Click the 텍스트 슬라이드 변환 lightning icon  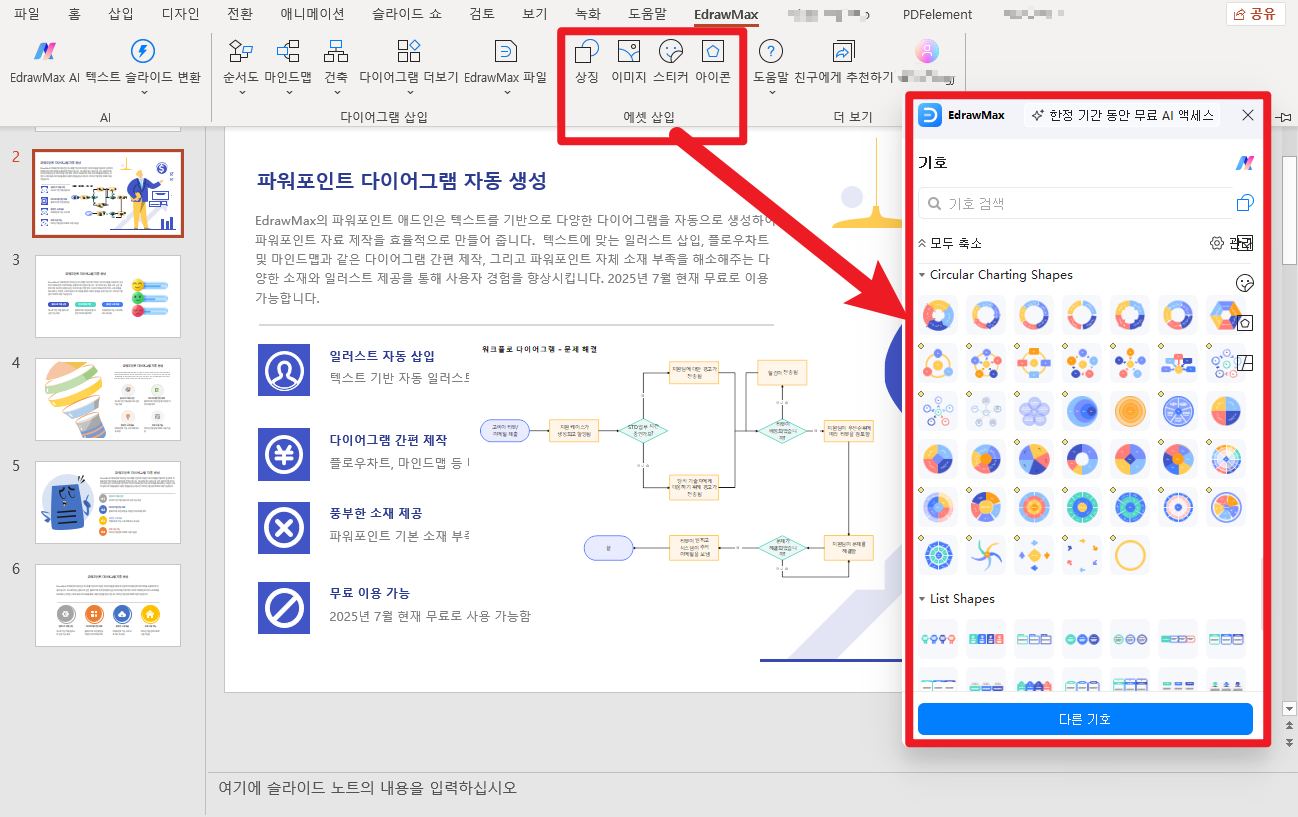tap(143, 52)
